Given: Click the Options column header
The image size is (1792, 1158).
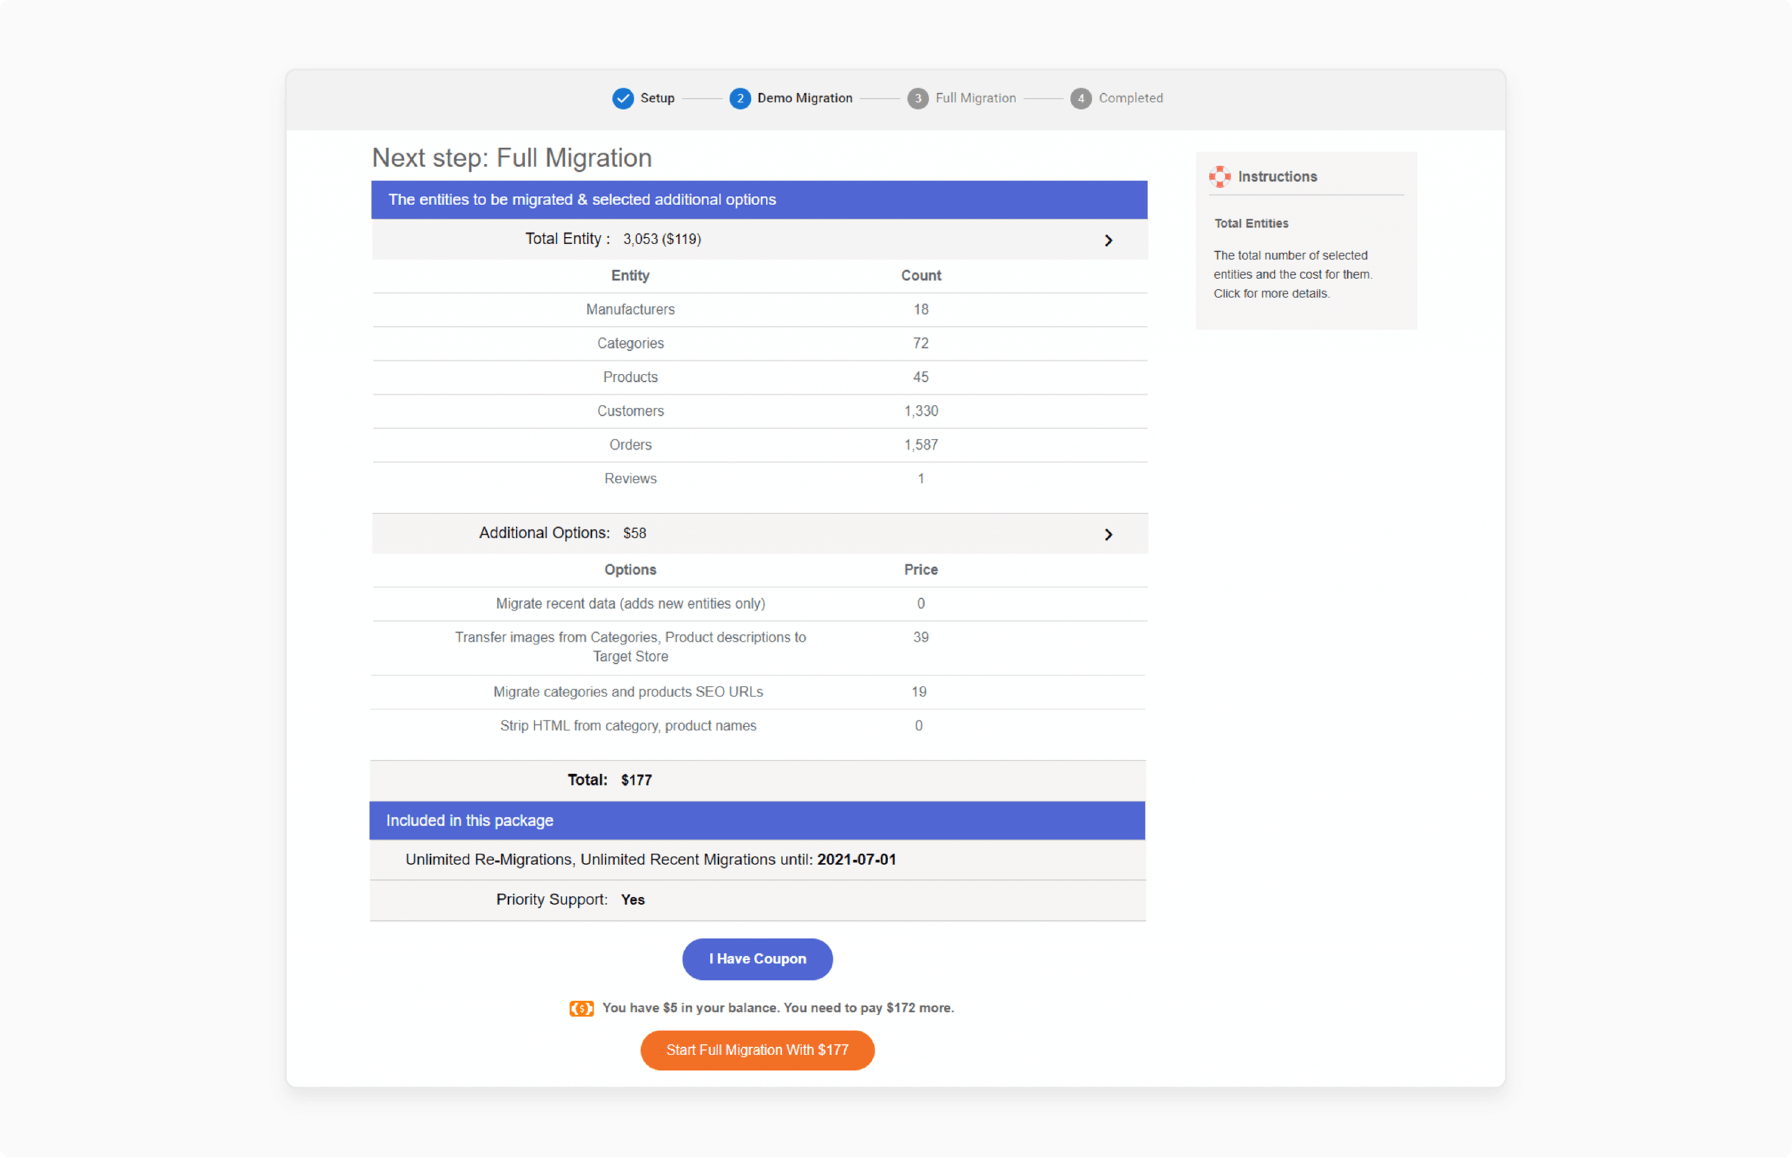Looking at the screenshot, I should pos(631,570).
